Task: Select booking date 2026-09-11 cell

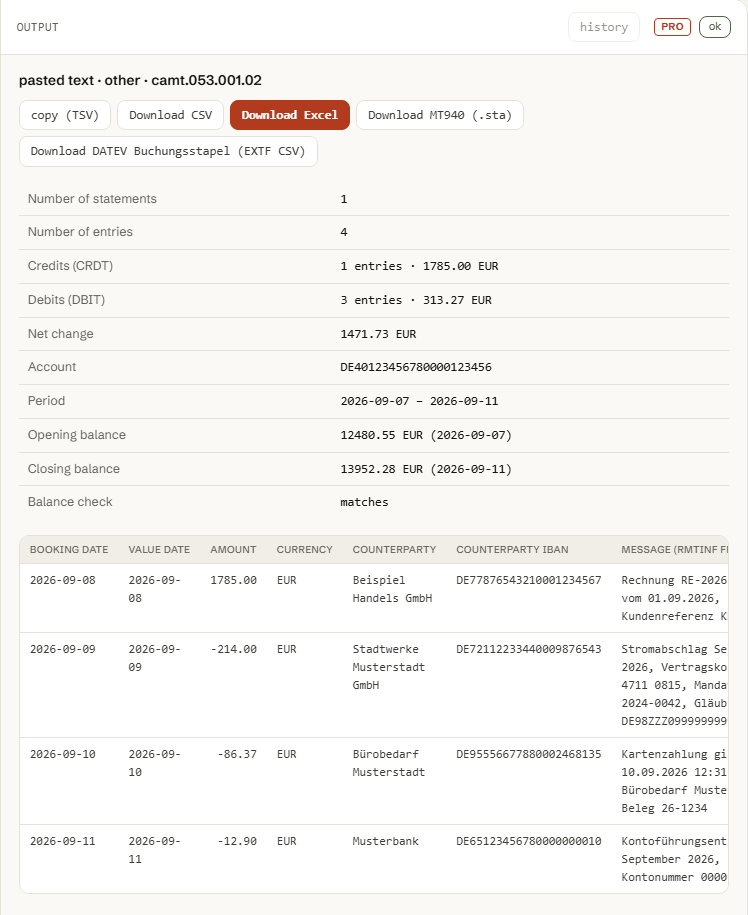Action: point(62,841)
